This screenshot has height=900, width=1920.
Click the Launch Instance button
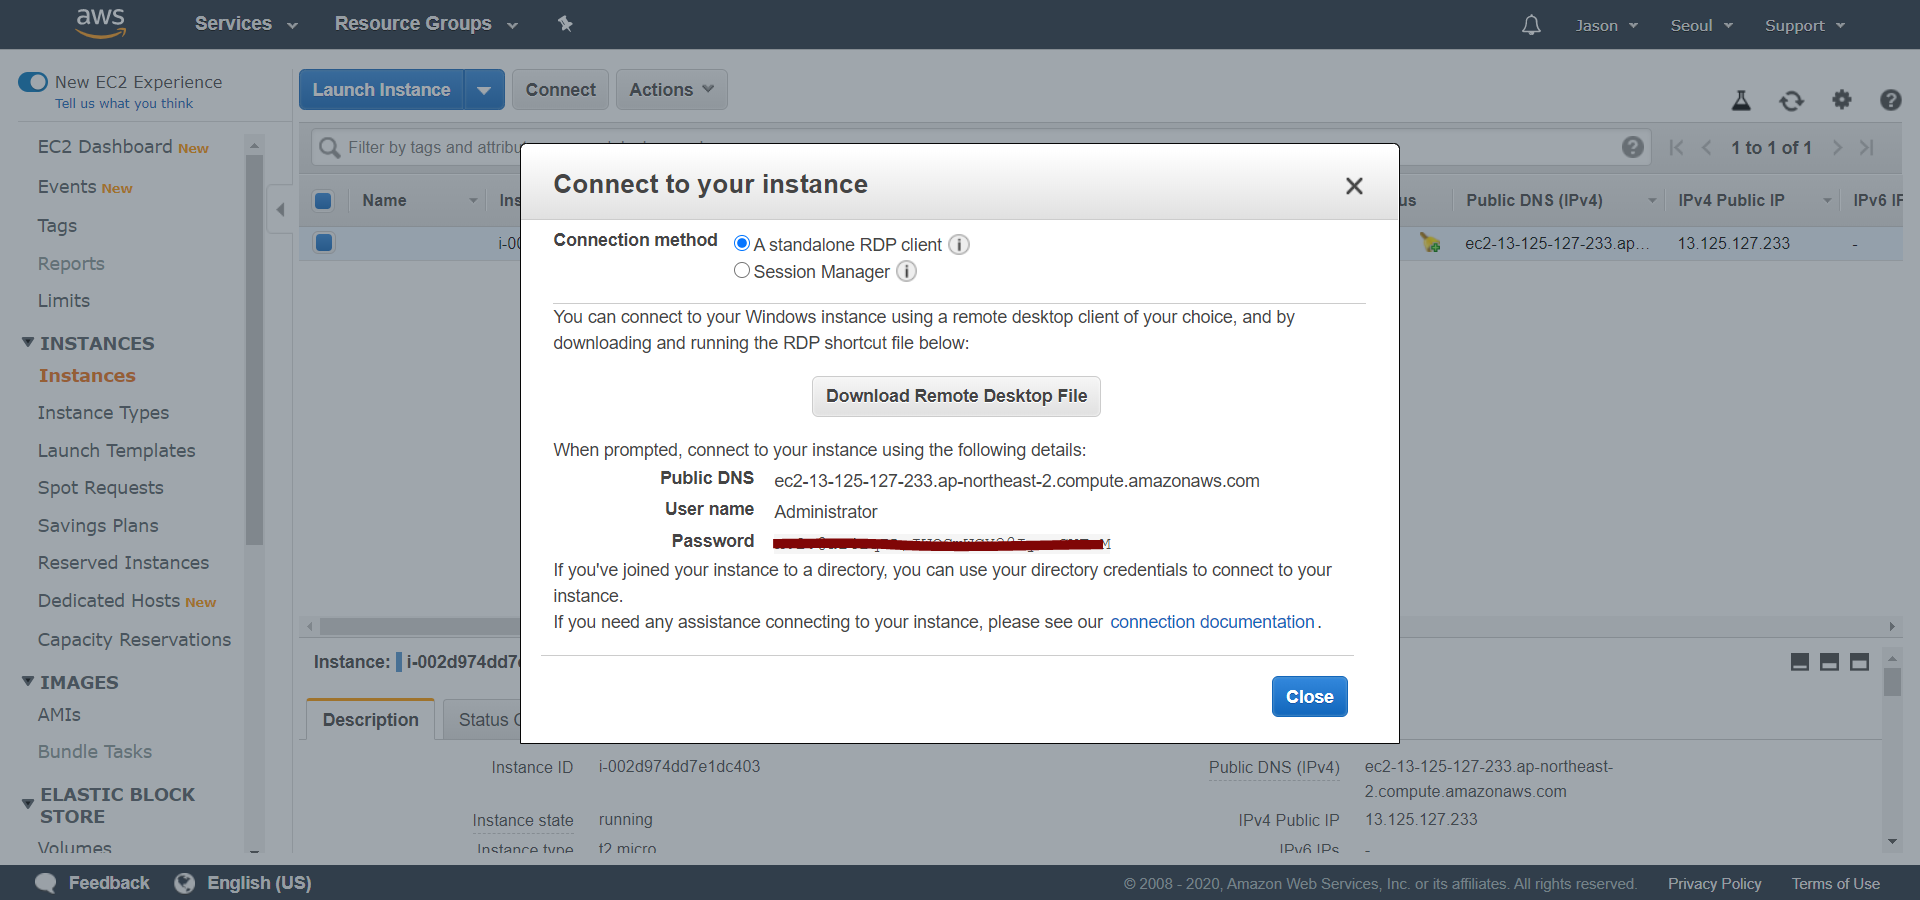point(381,90)
